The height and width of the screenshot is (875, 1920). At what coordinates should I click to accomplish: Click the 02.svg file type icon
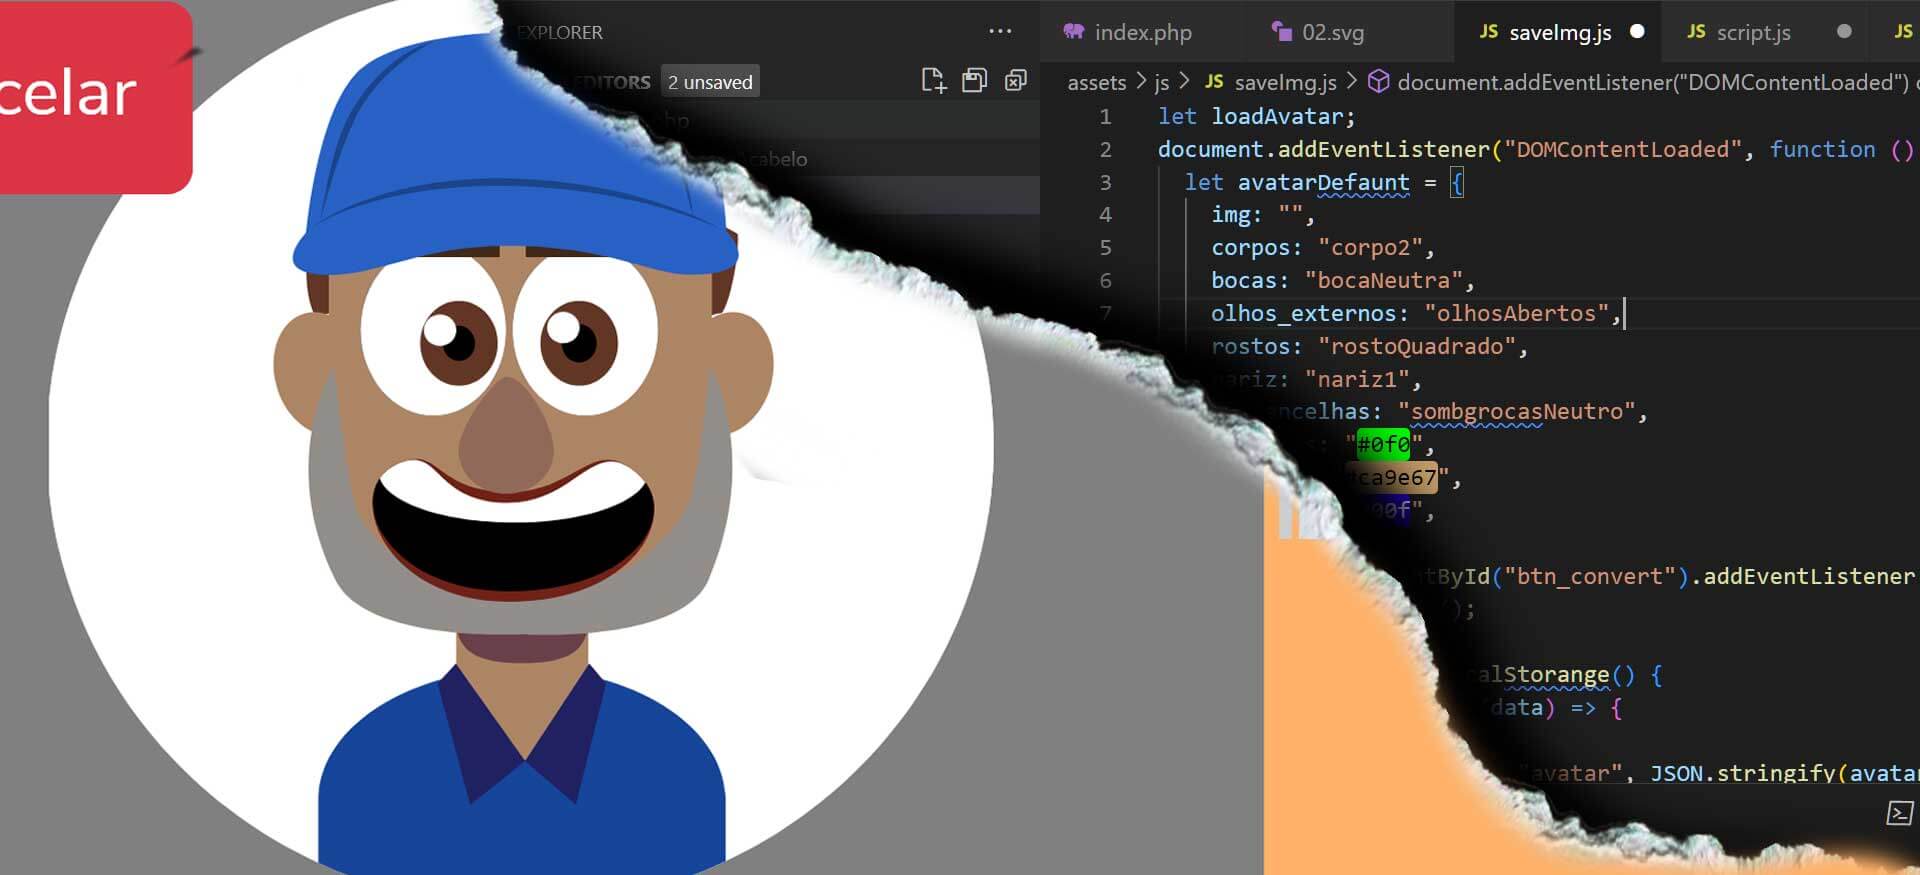(x=1281, y=31)
